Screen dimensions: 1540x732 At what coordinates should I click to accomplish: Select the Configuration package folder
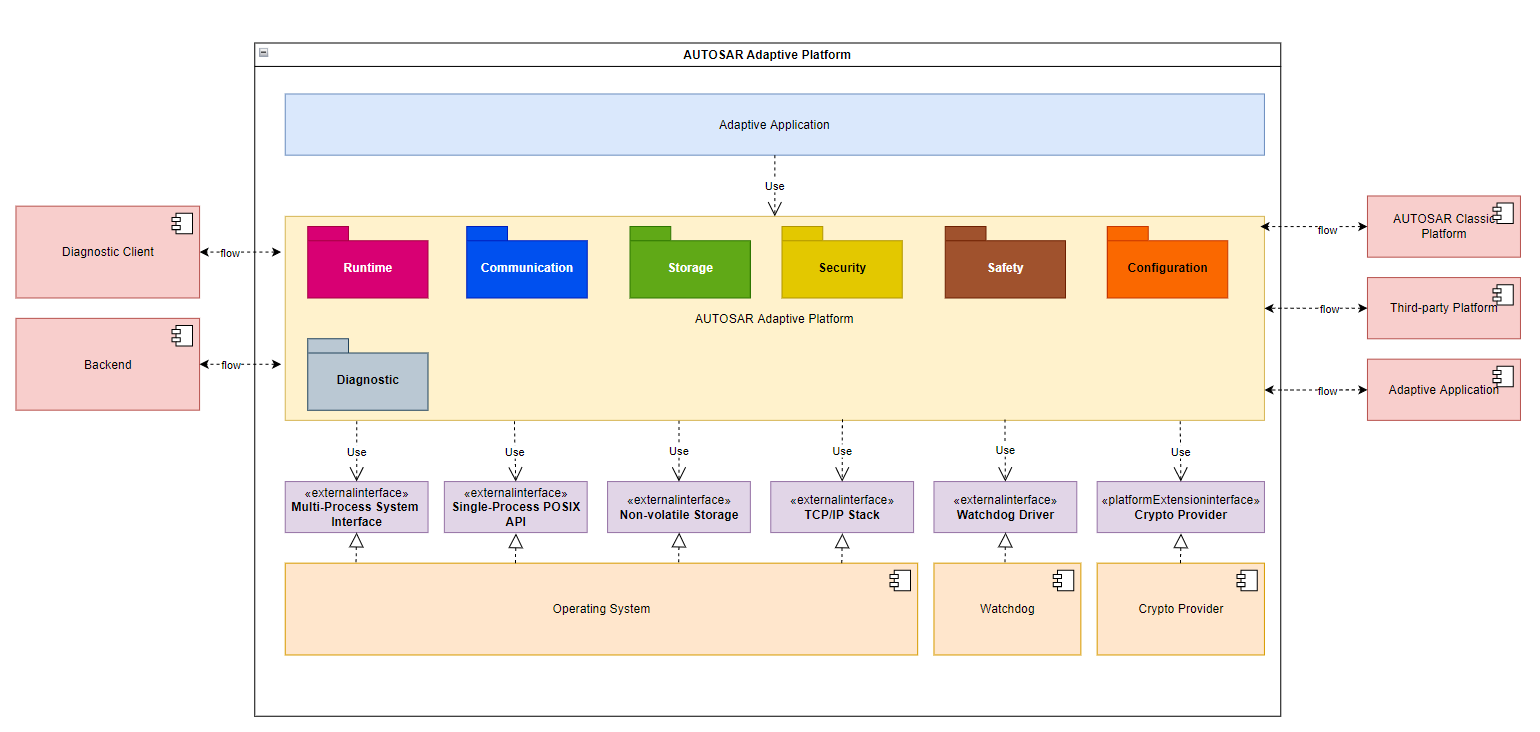1167,262
